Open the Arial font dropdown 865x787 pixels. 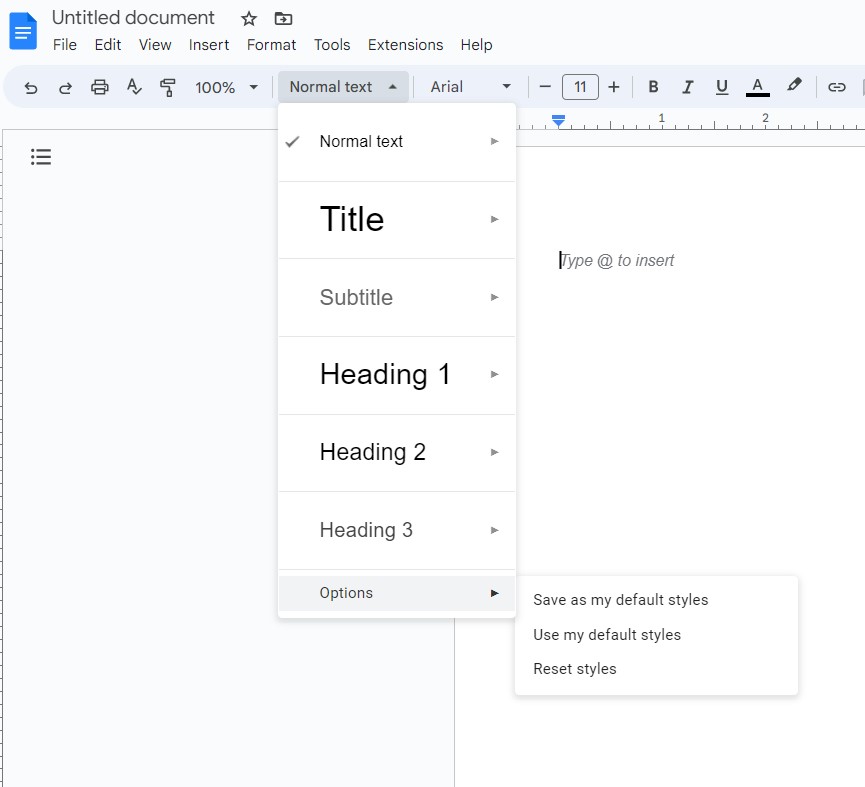470,87
